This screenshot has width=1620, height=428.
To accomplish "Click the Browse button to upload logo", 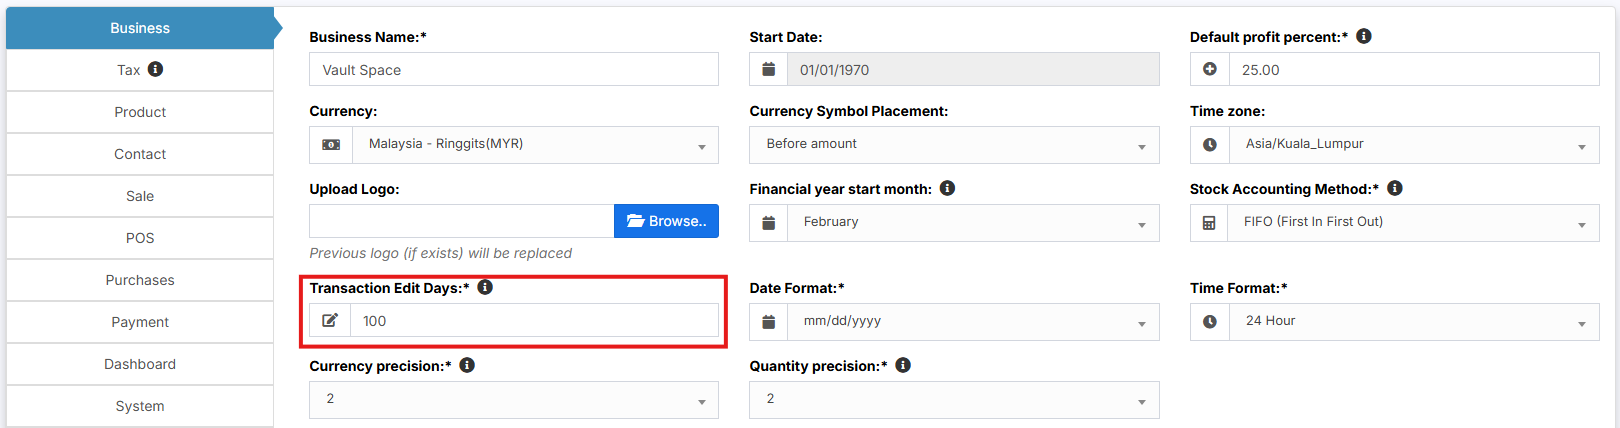I will pos(666,221).
